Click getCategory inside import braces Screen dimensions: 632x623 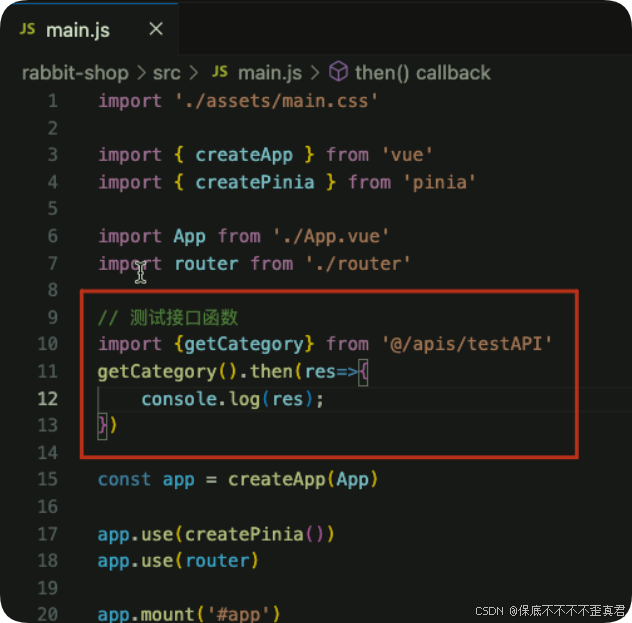pyautogui.click(x=244, y=344)
